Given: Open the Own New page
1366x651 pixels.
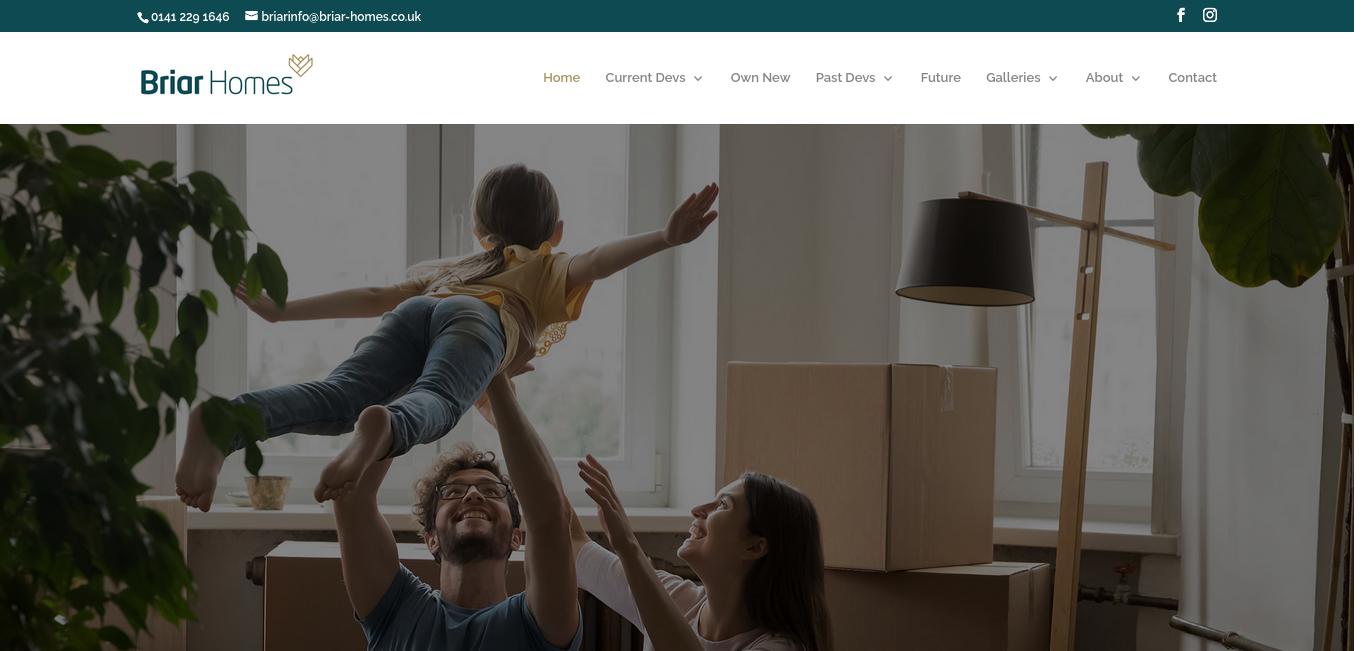Looking at the screenshot, I should [x=760, y=78].
